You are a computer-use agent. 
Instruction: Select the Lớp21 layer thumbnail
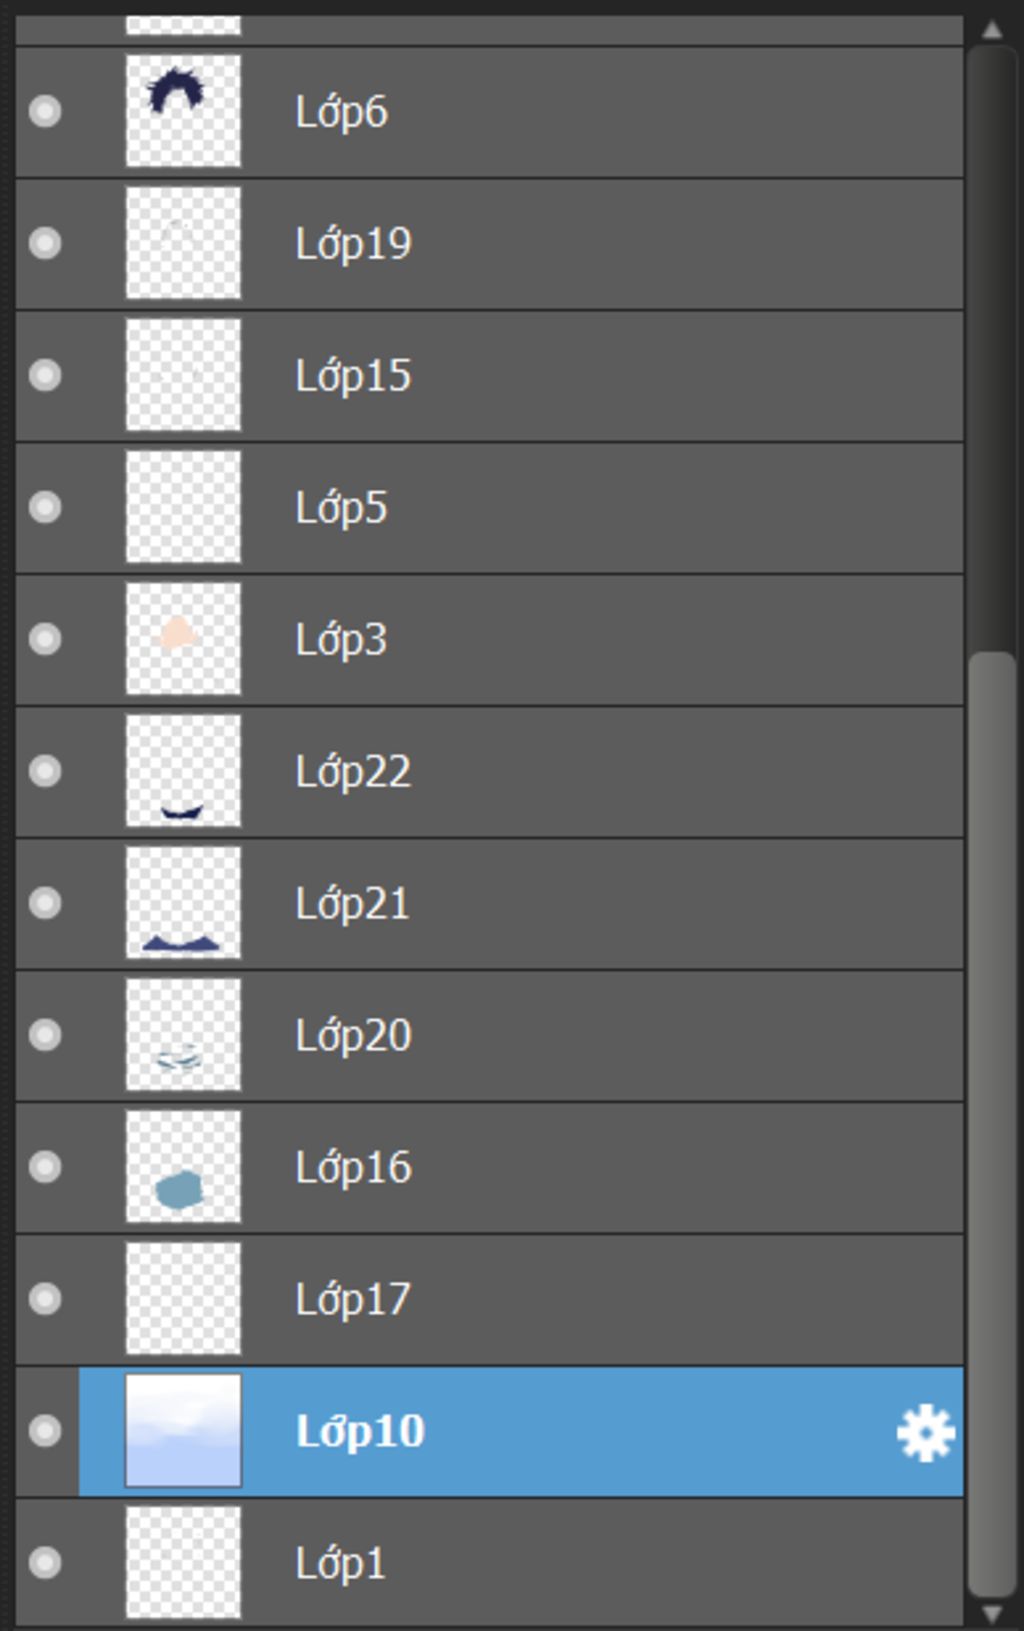pos(183,903)
